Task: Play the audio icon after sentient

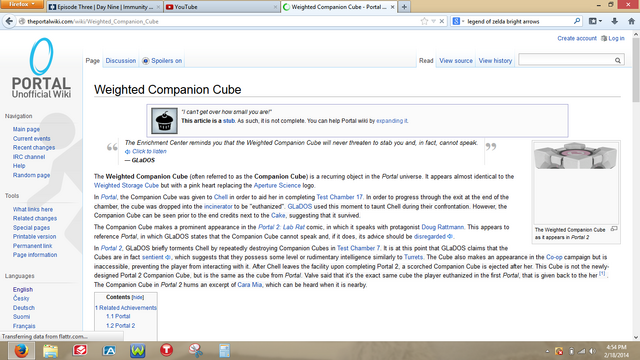Action: [x=168, y=257]
